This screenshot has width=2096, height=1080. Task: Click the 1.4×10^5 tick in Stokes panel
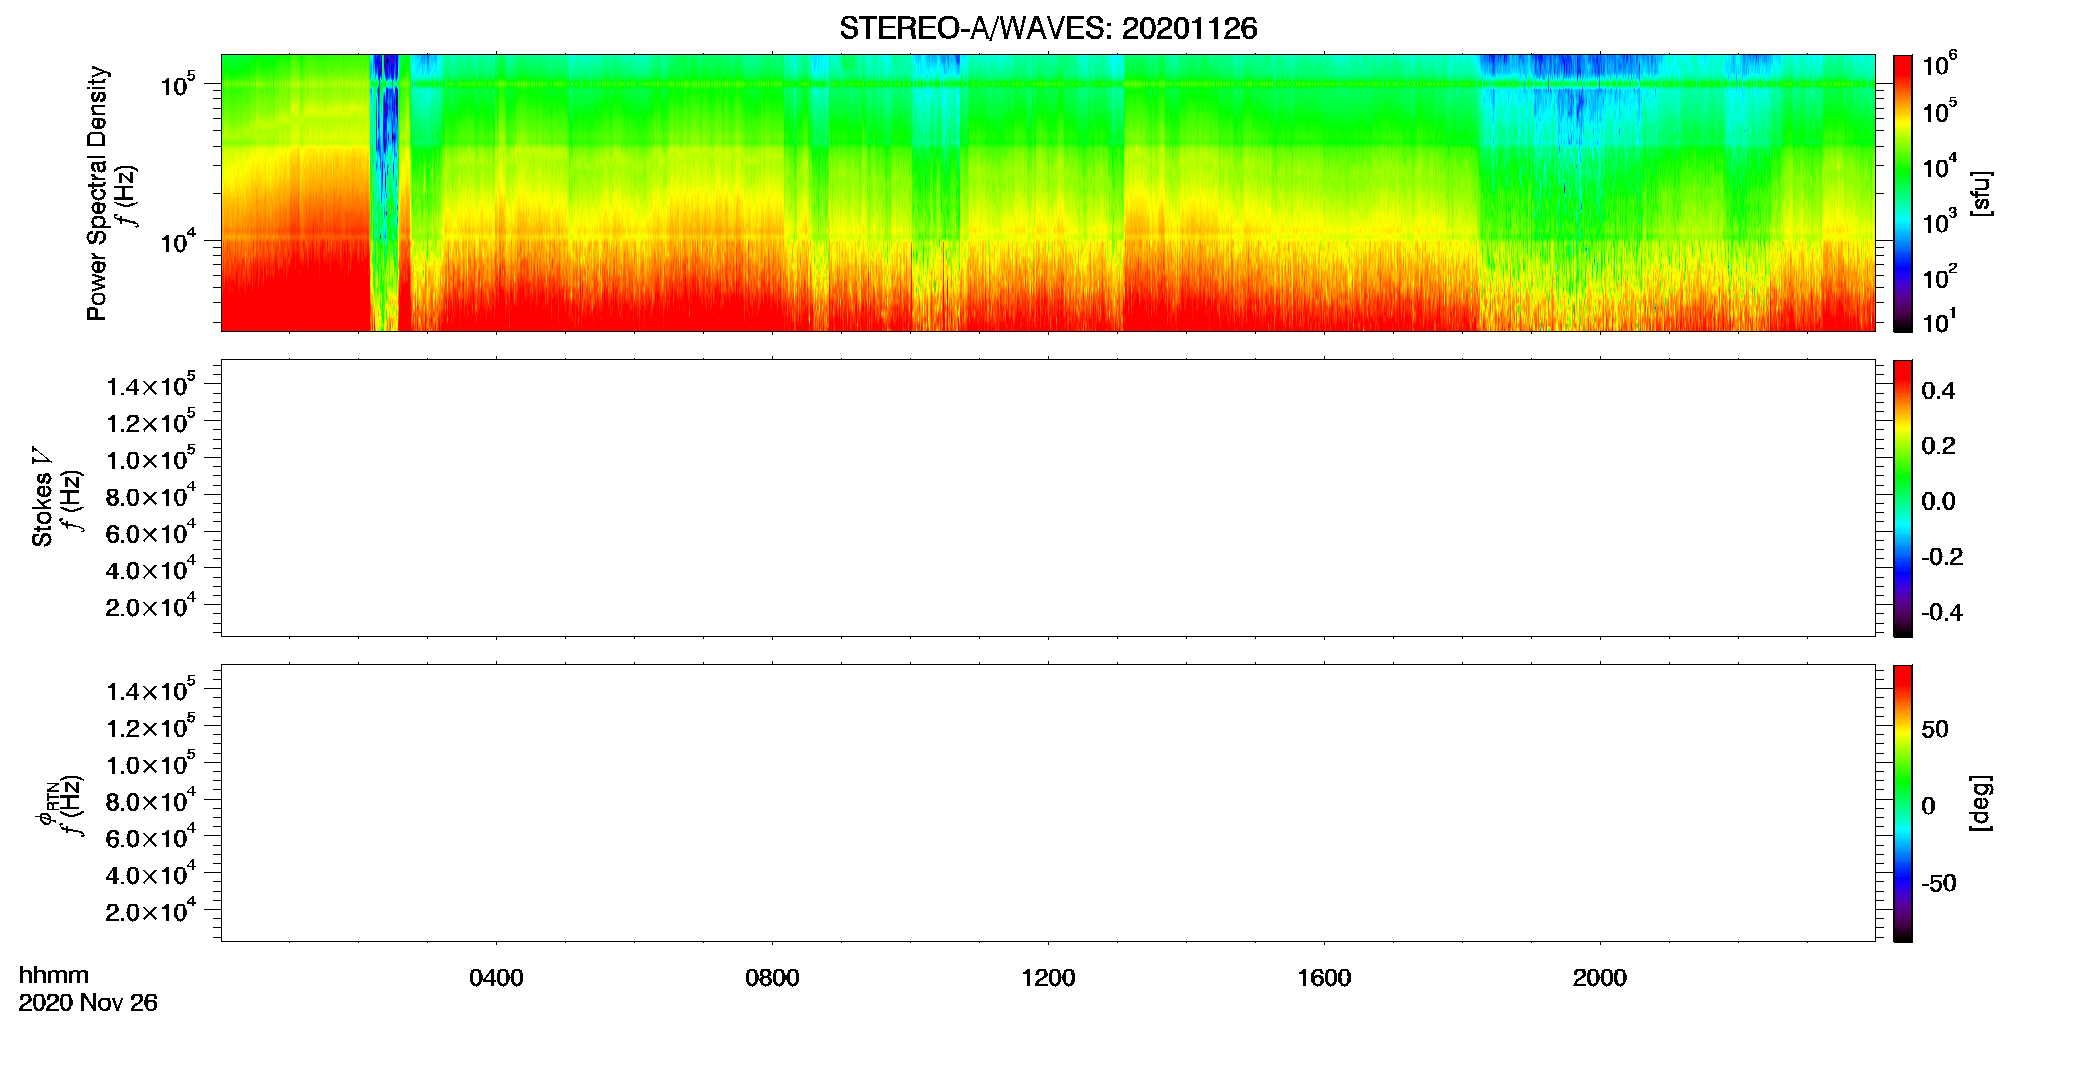point(151,385)
